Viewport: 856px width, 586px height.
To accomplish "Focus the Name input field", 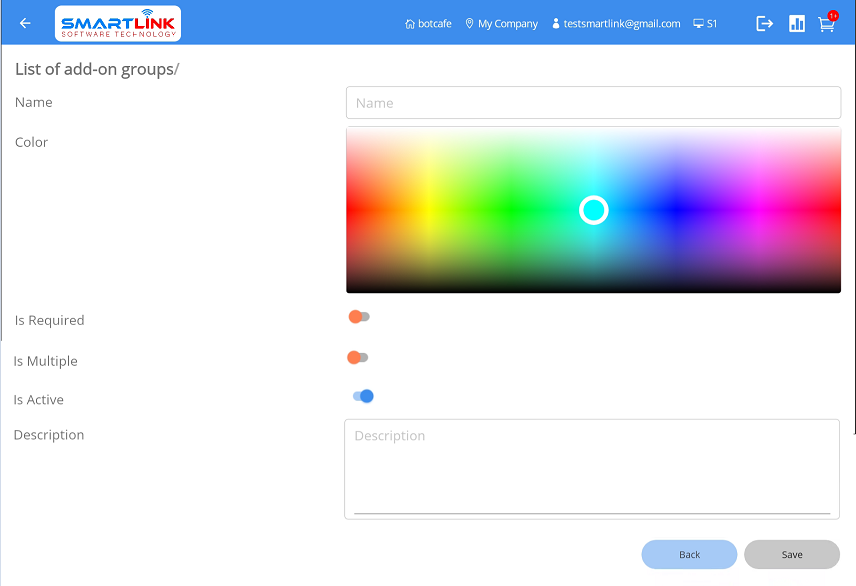I will click(x=593, y=103).
